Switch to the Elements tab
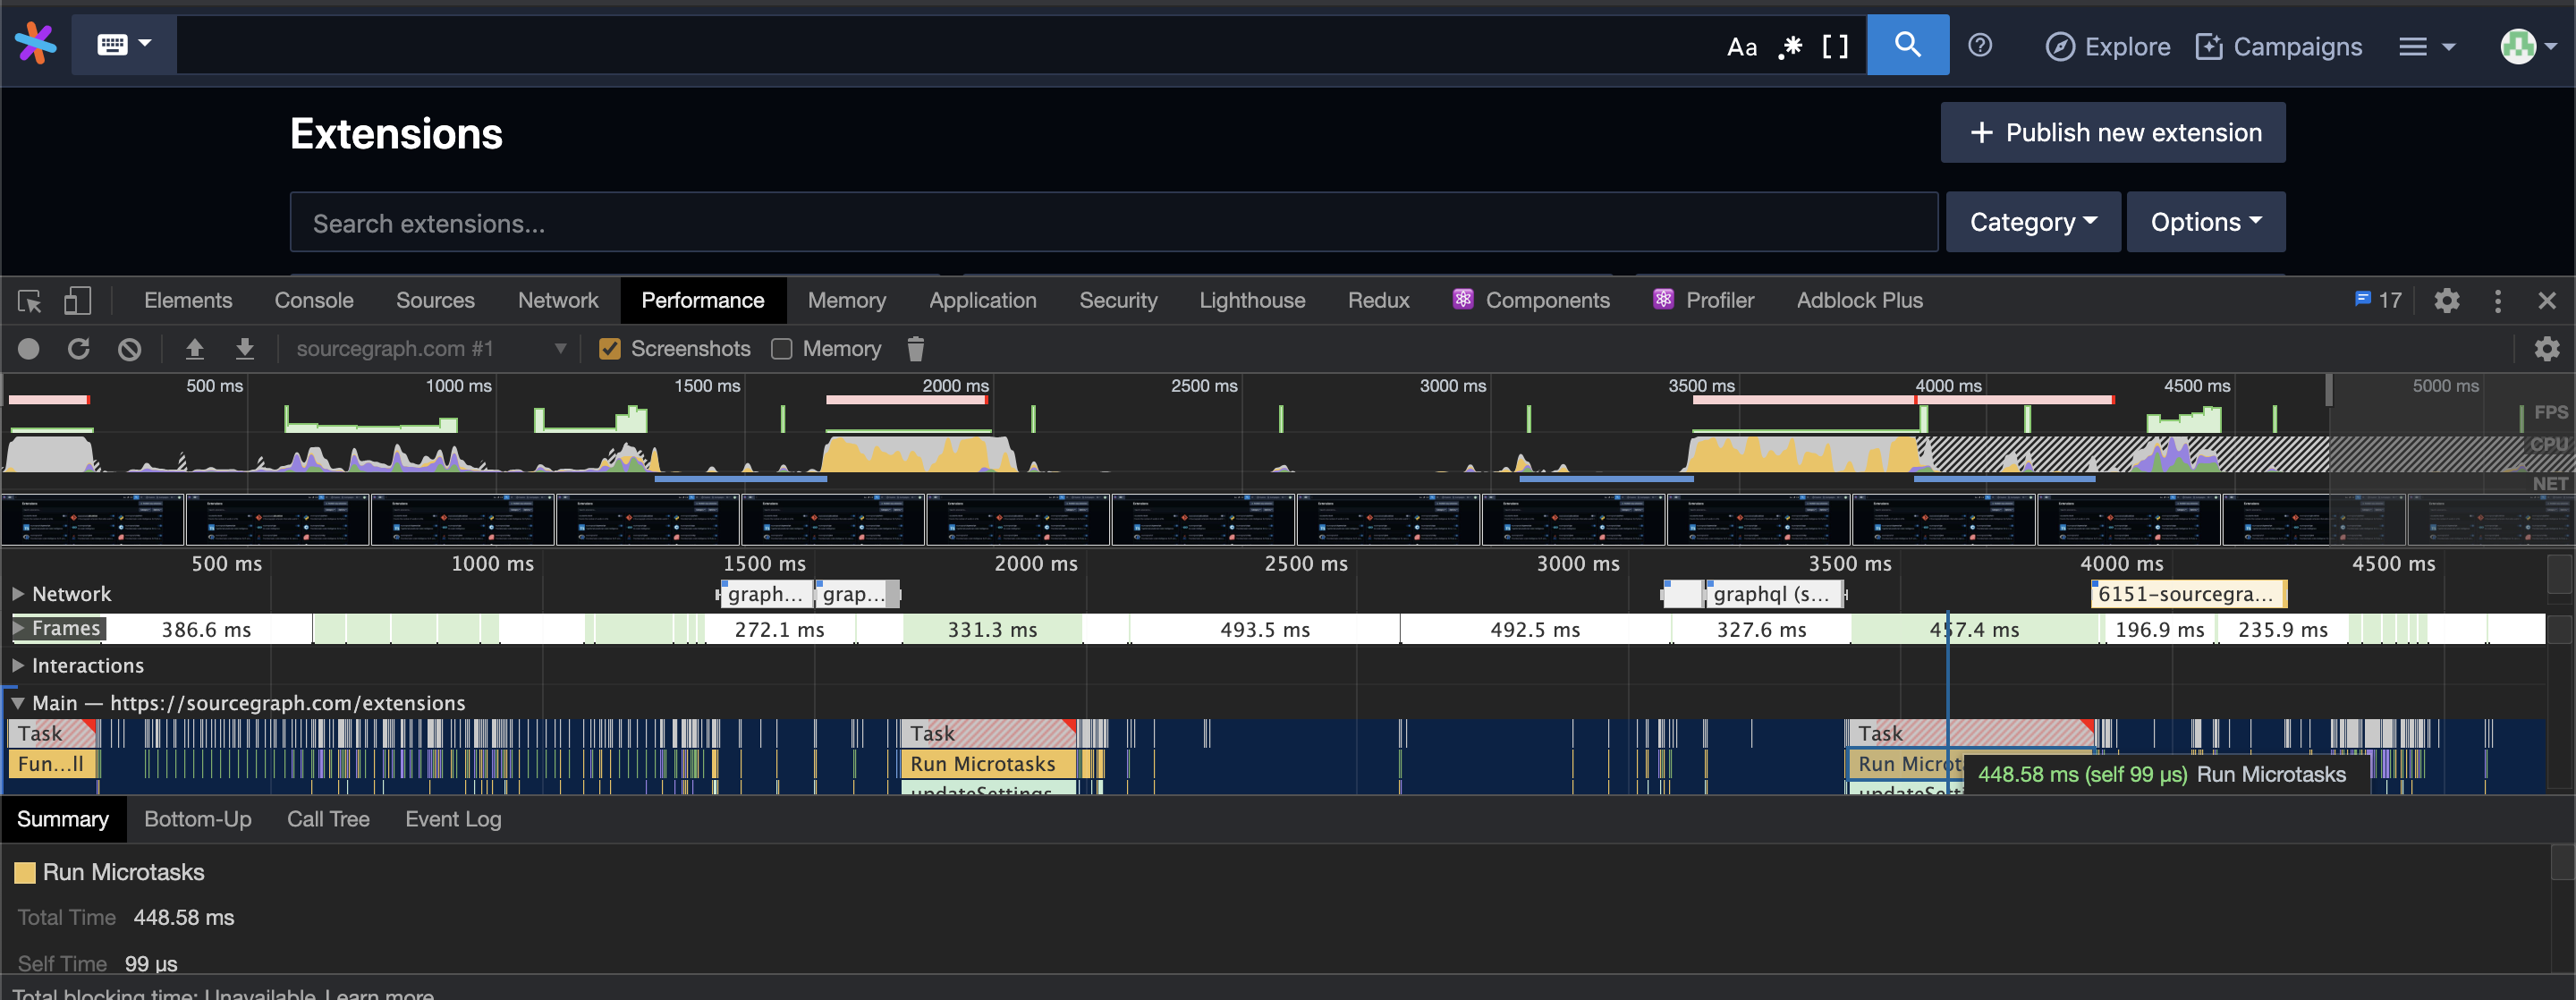The width and height of the screenshot is (2576, 1000). click(188, 300)
